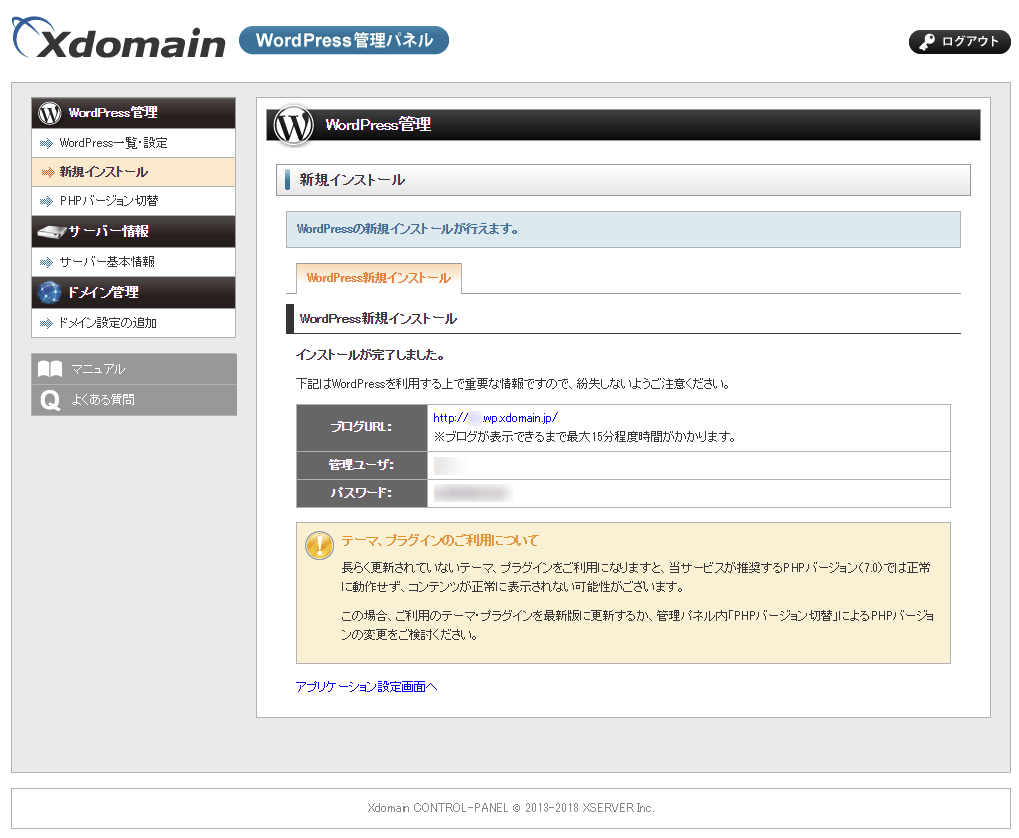
Task: Click the server icon beside サーバー情報
Action: [50, 232]
